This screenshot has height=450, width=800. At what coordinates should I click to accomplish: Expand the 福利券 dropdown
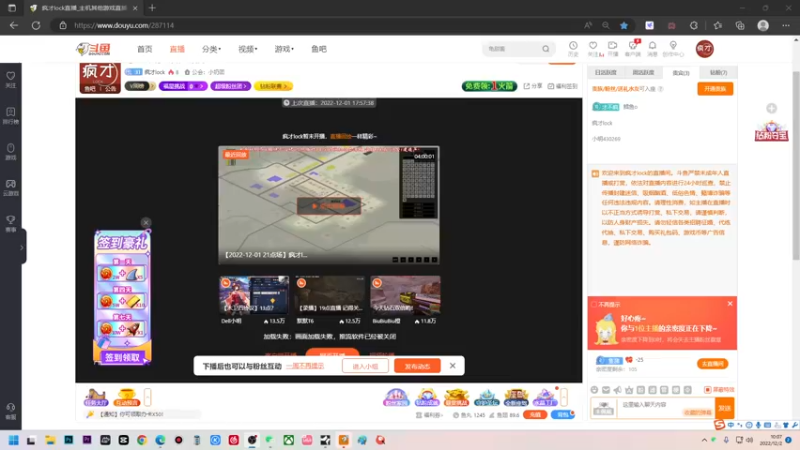tap(430, 415)
